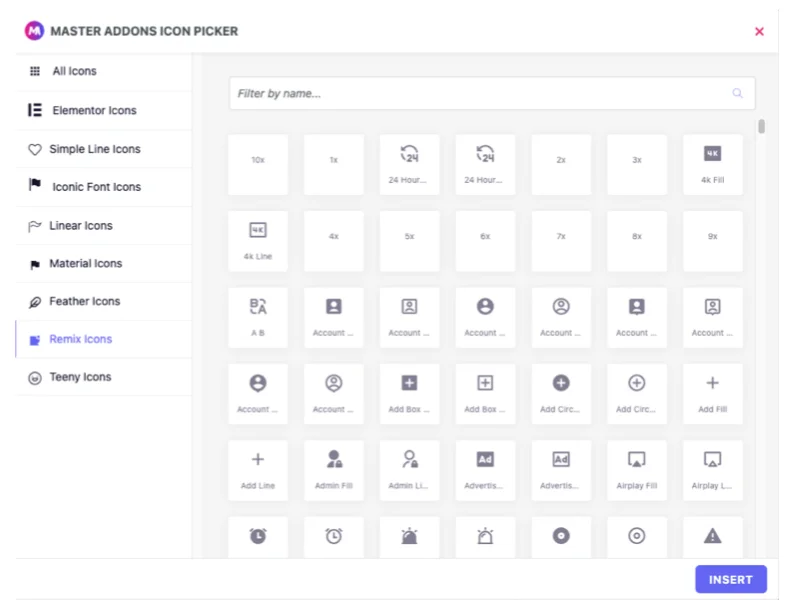Switch to Simple Line Icons
This screenshot has width=800, height=600.
coord(104,149)
